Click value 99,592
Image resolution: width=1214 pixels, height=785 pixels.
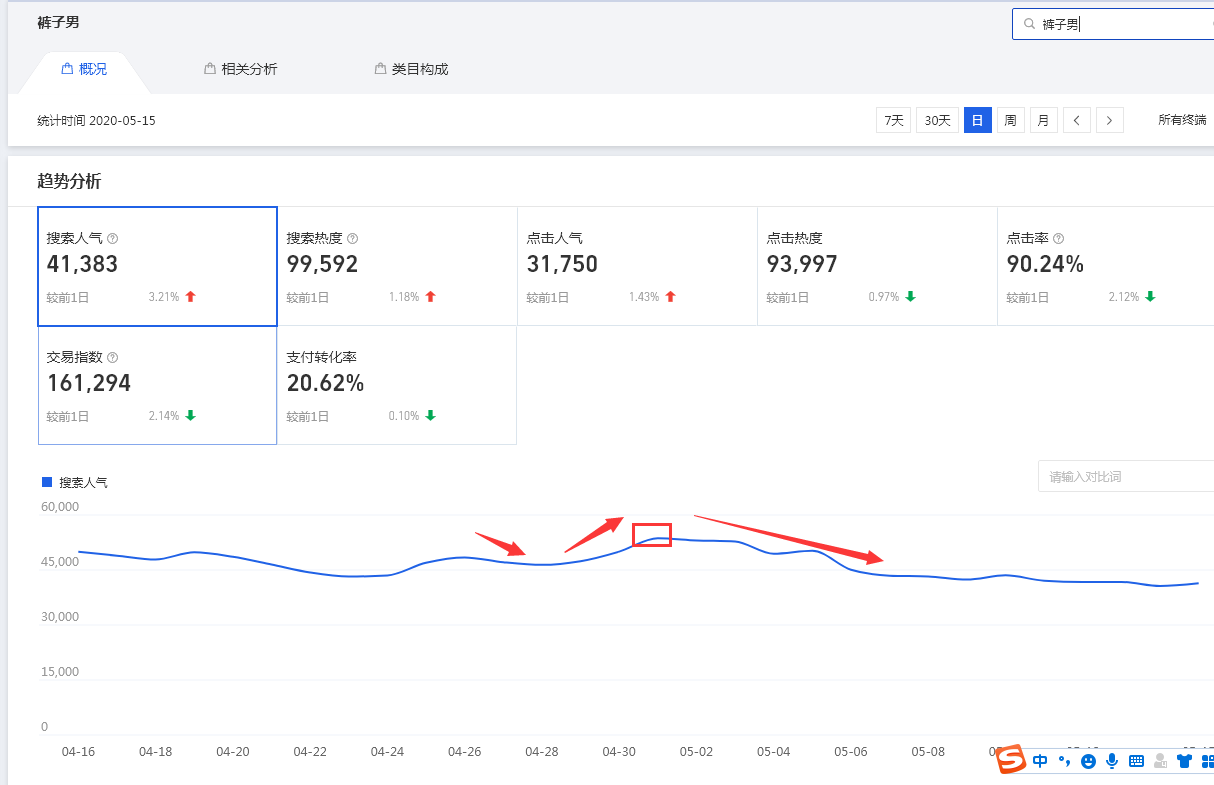point(322,264)
